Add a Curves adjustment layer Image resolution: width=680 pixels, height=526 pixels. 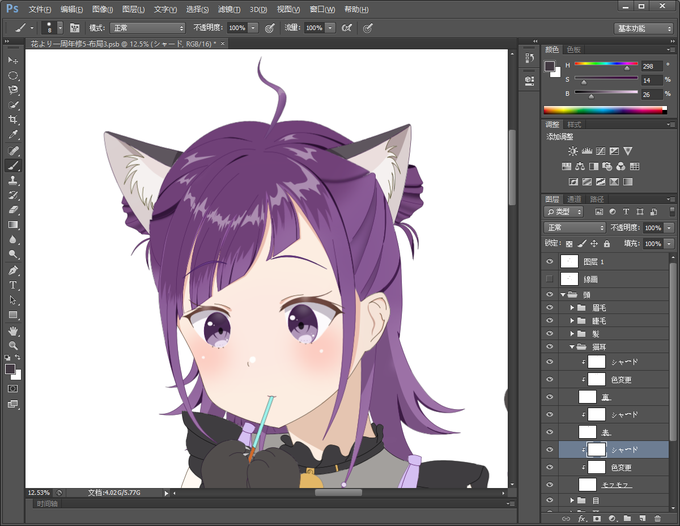coord(601,151)
